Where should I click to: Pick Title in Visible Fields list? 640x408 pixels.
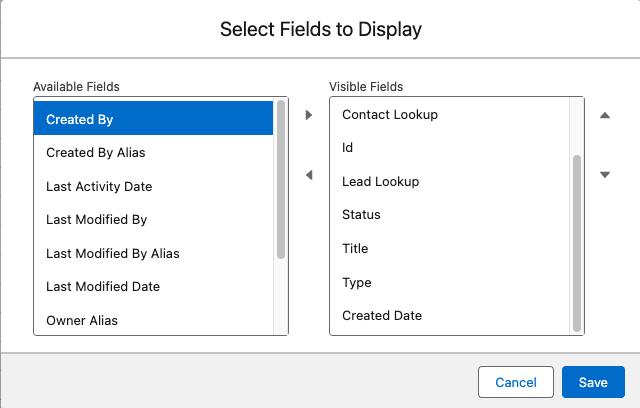pos(450,248)
